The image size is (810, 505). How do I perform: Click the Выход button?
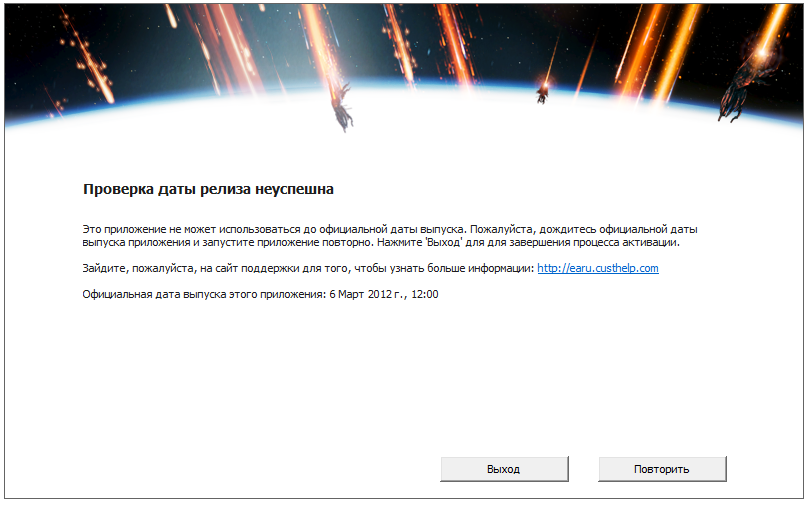pyautogui.click(x=504, y=469)
